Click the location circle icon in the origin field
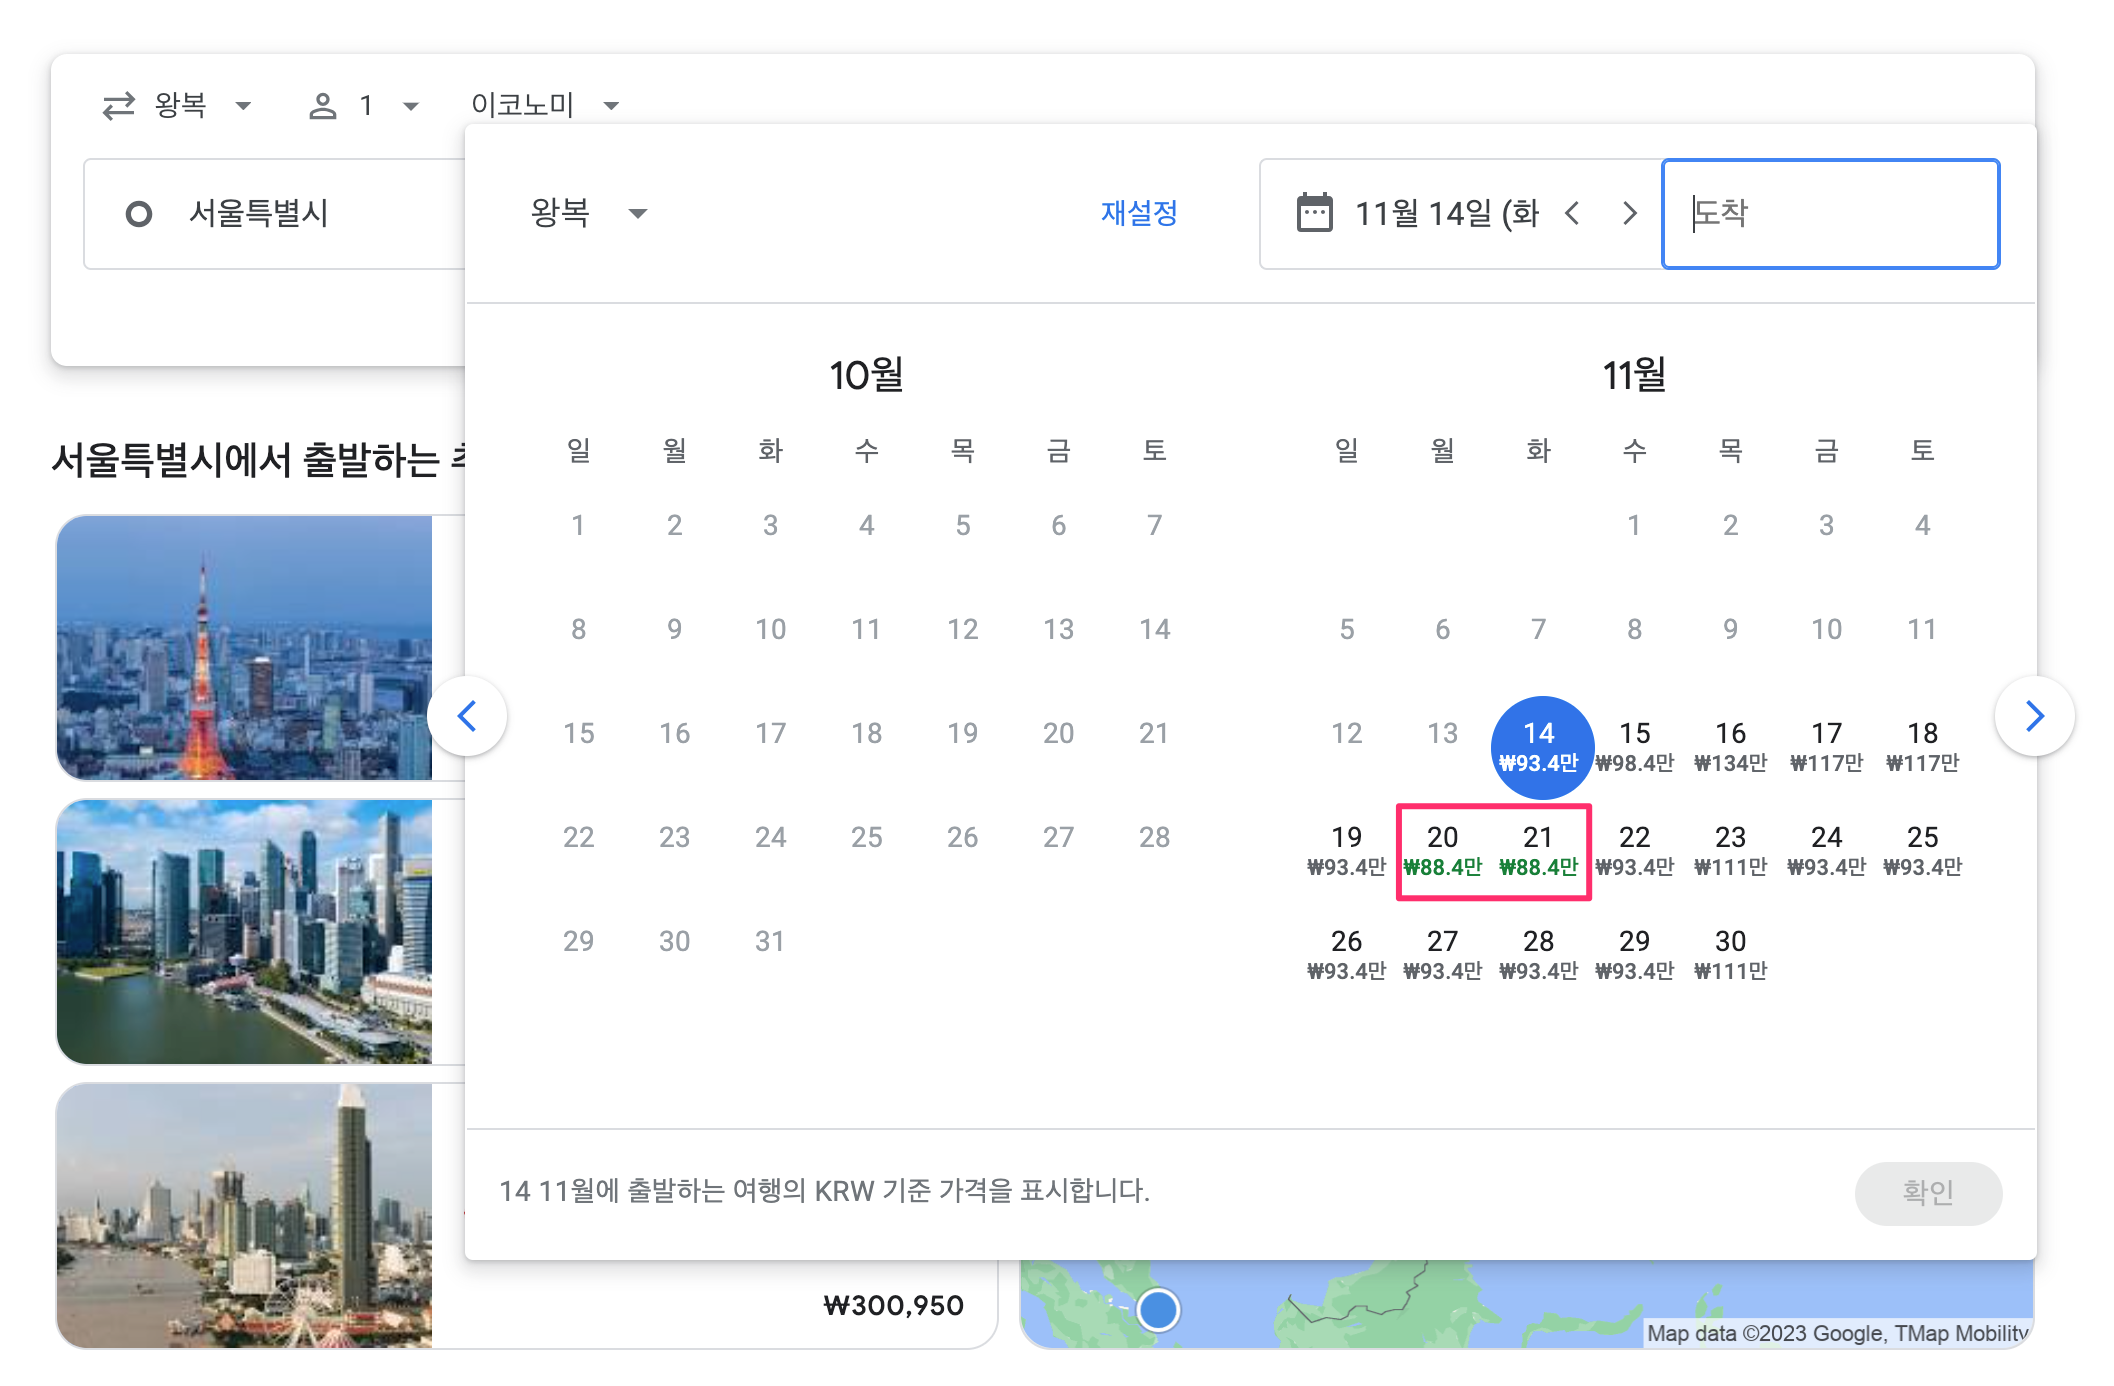Image resolution: width=2114 pixels, height=1386 pixels. coord(139,213)
